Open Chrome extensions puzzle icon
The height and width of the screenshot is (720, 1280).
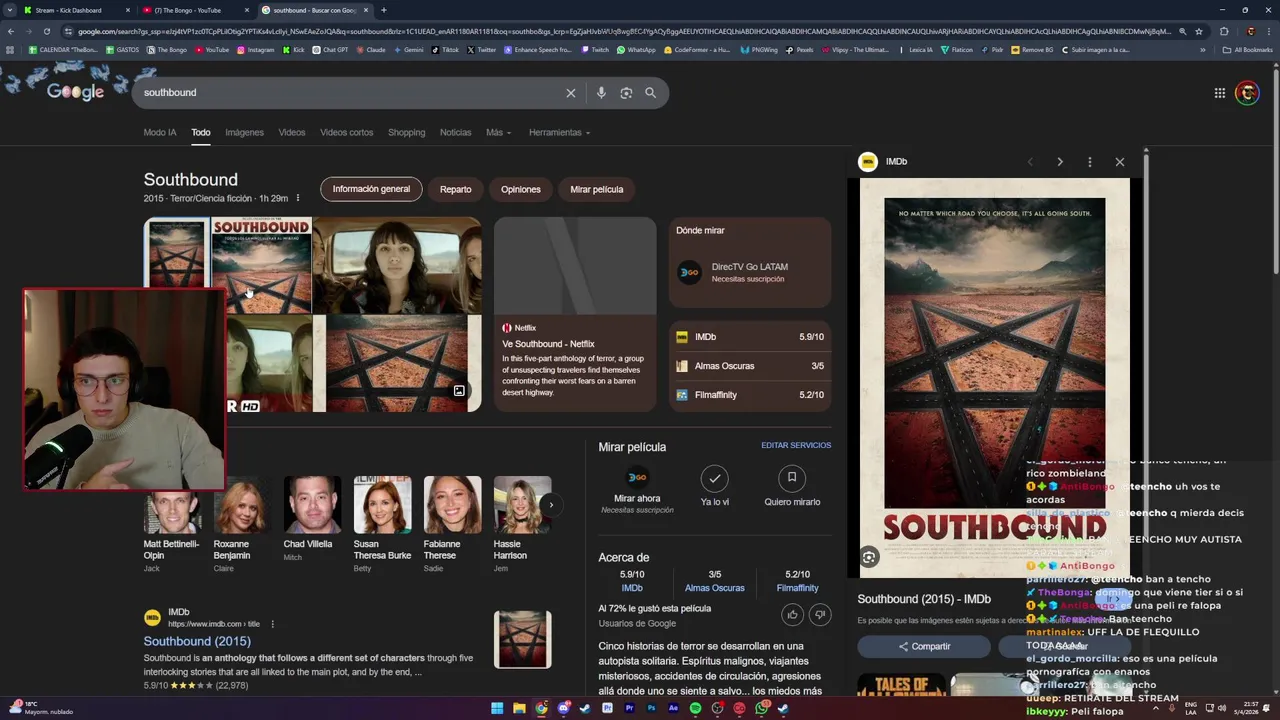[1224, 31]
